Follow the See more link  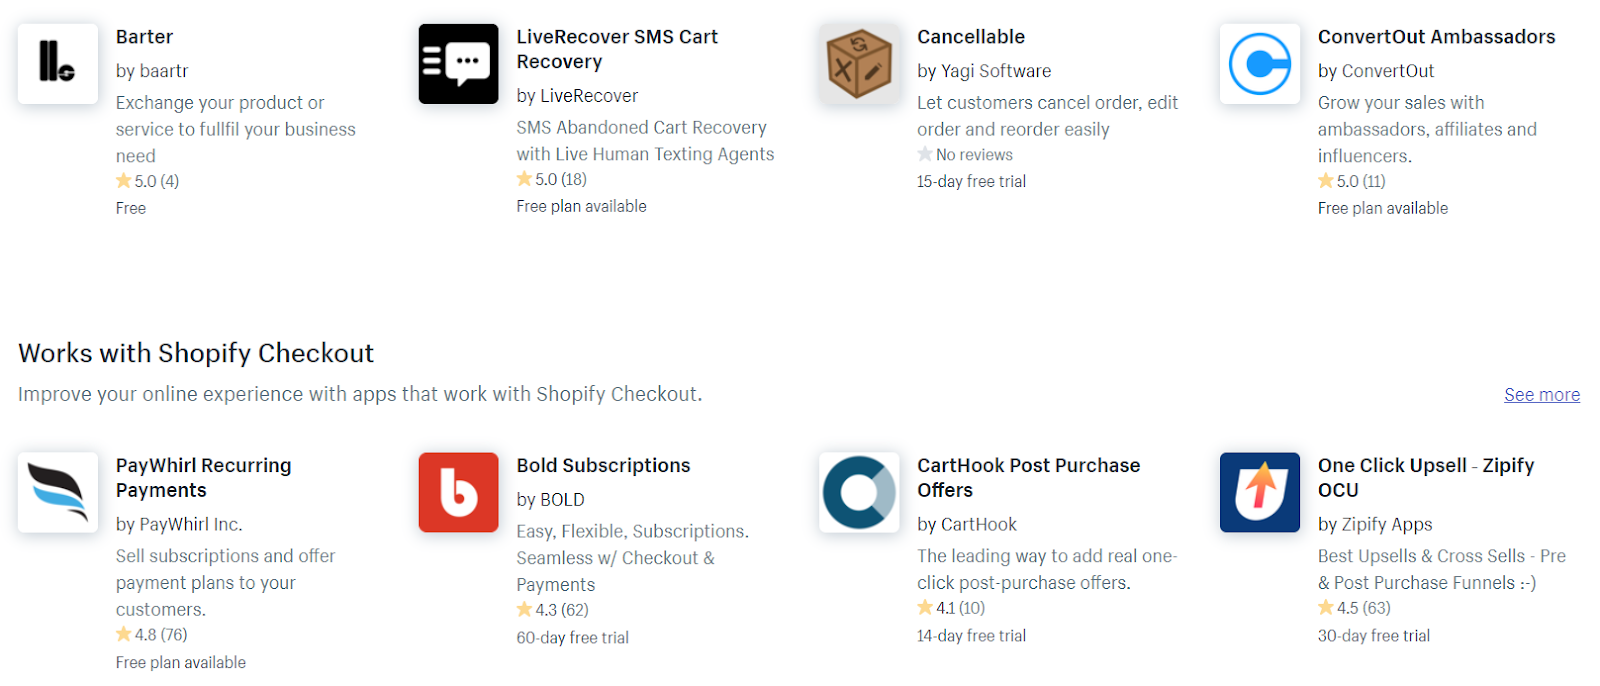1542,395
